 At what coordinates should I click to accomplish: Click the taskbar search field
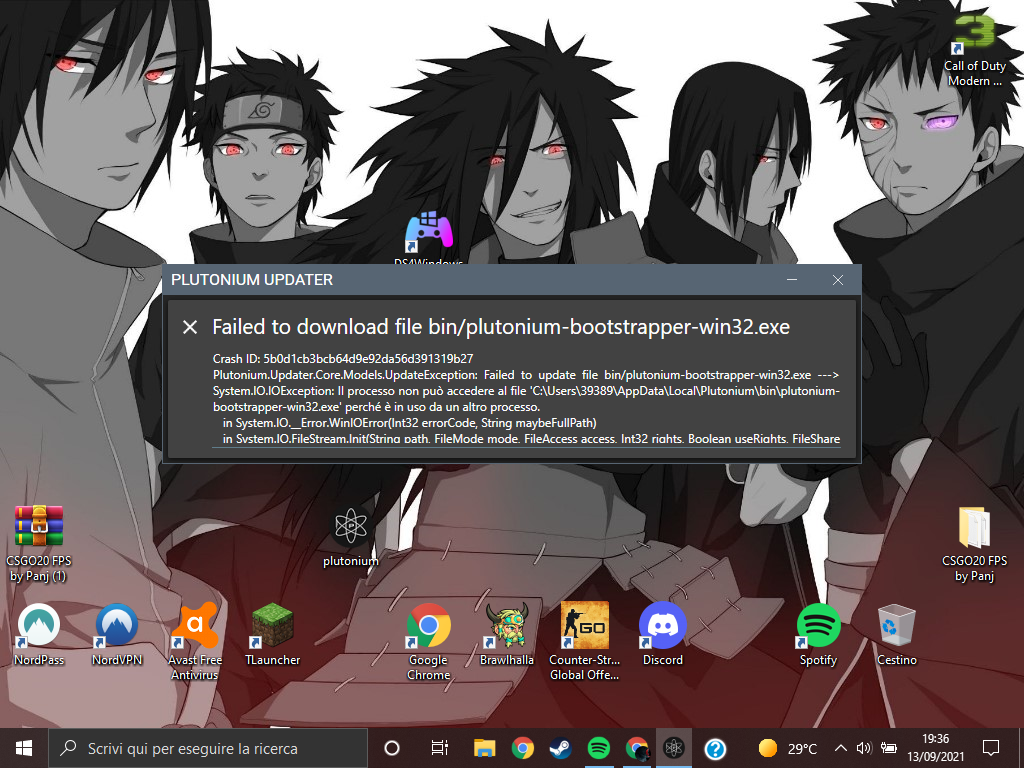(208, 748)
